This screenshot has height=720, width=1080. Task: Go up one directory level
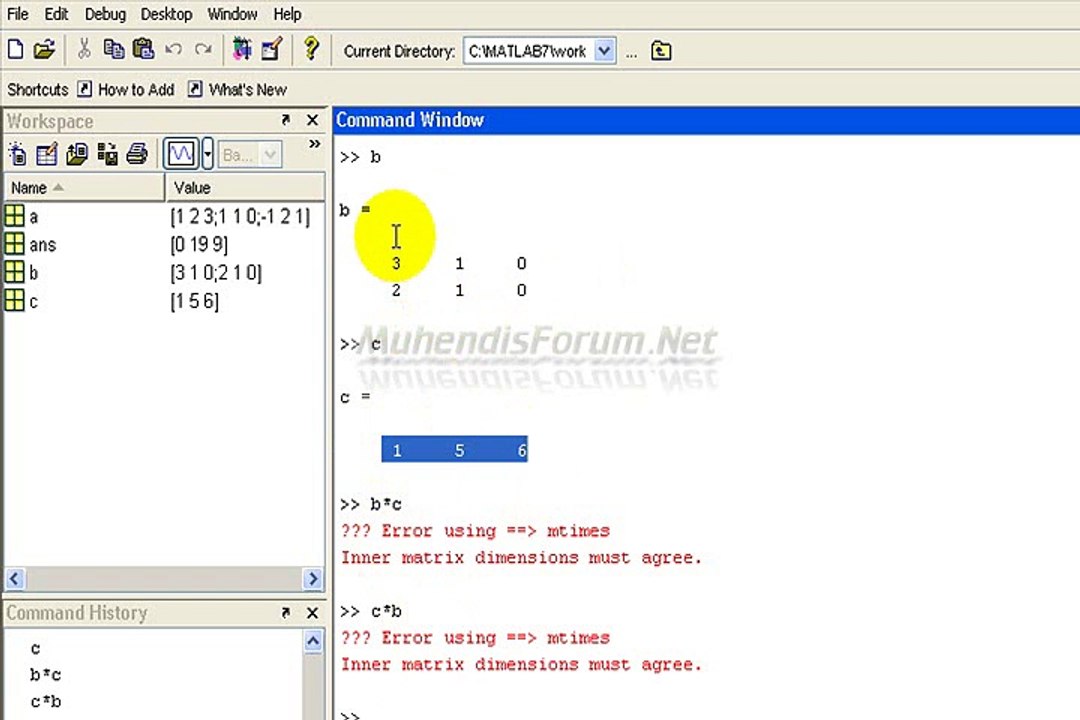click(661, 51)
